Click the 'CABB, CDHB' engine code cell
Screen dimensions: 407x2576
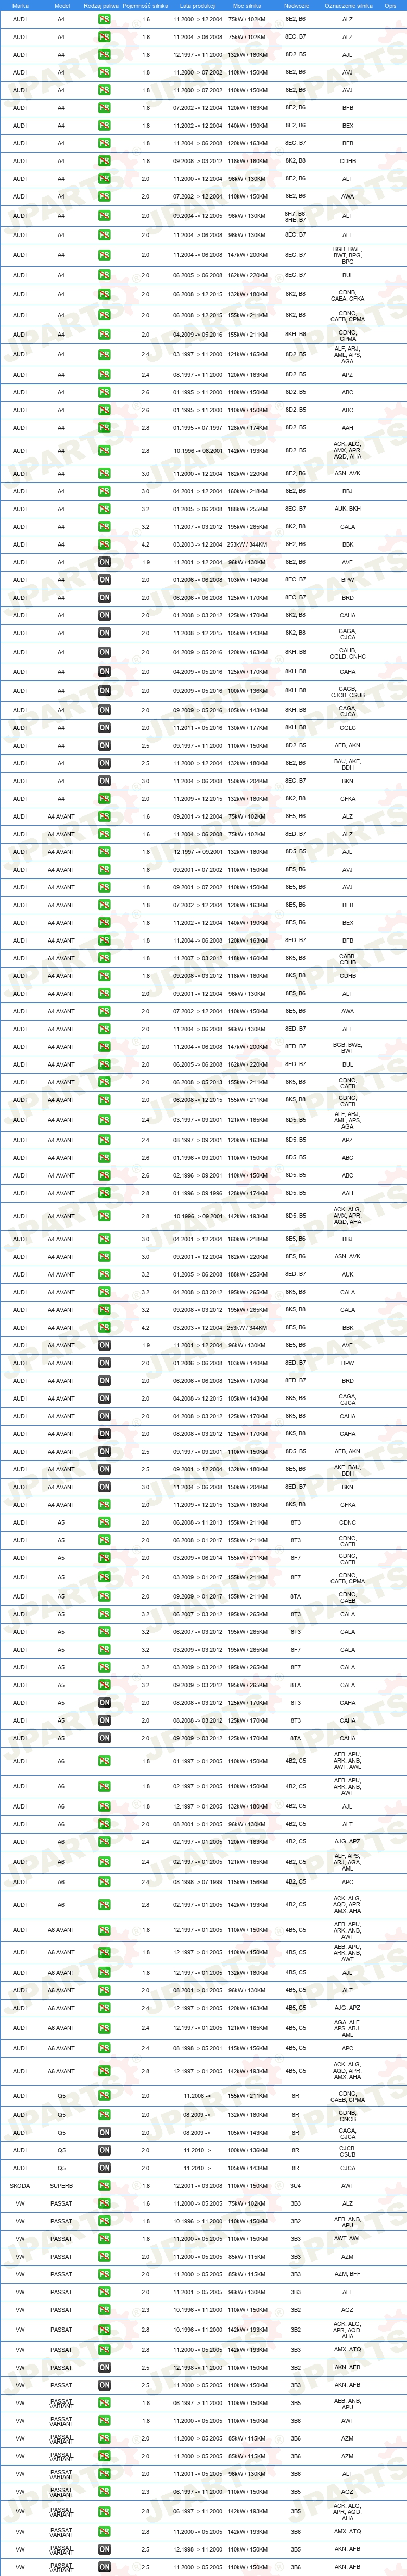click(348, 958)
